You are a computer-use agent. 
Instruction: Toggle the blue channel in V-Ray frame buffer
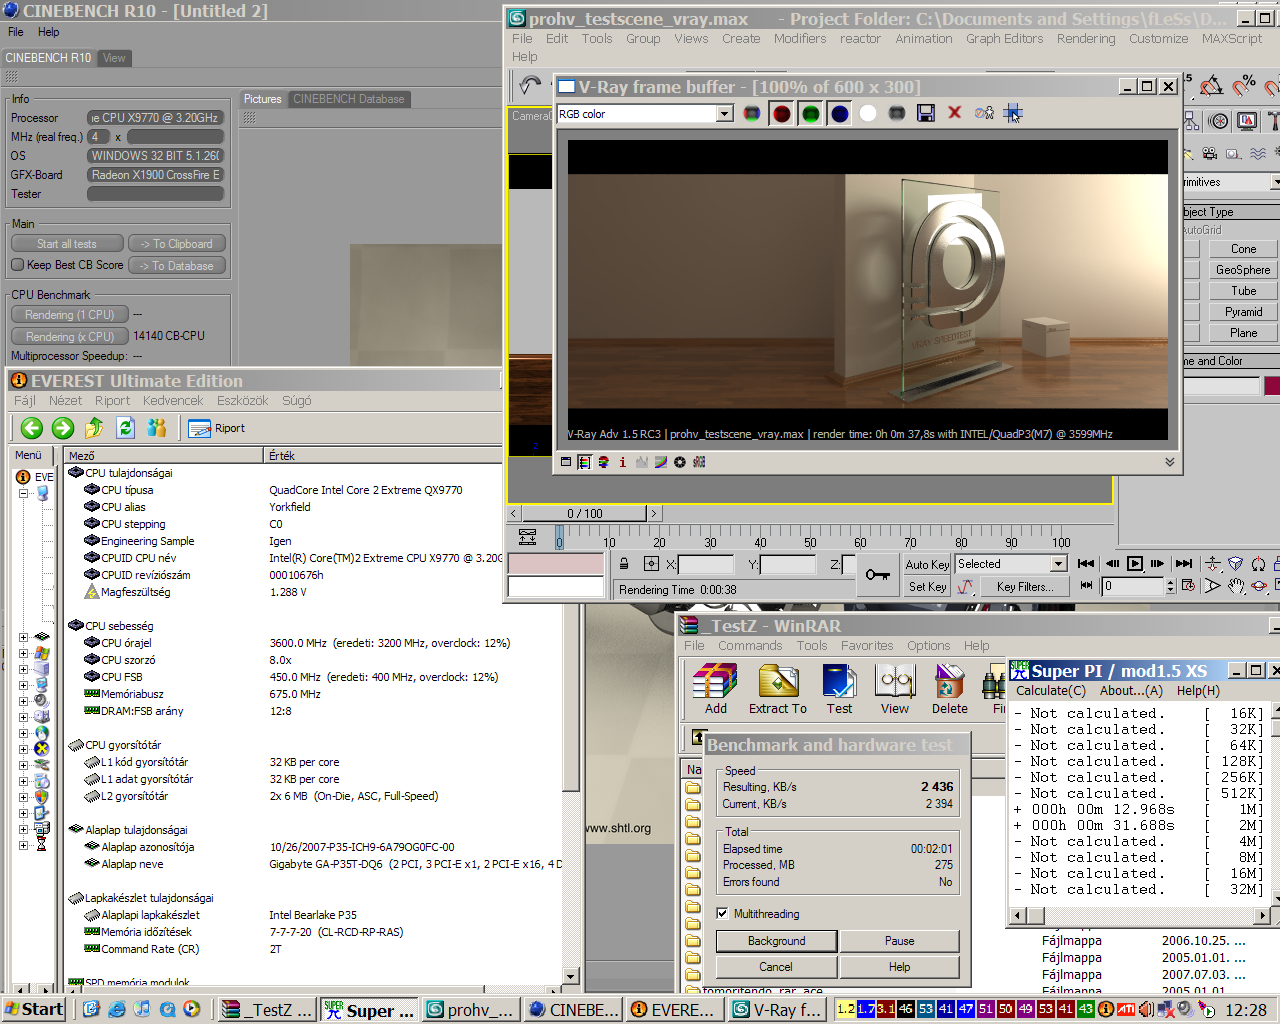tap(839, 113)
